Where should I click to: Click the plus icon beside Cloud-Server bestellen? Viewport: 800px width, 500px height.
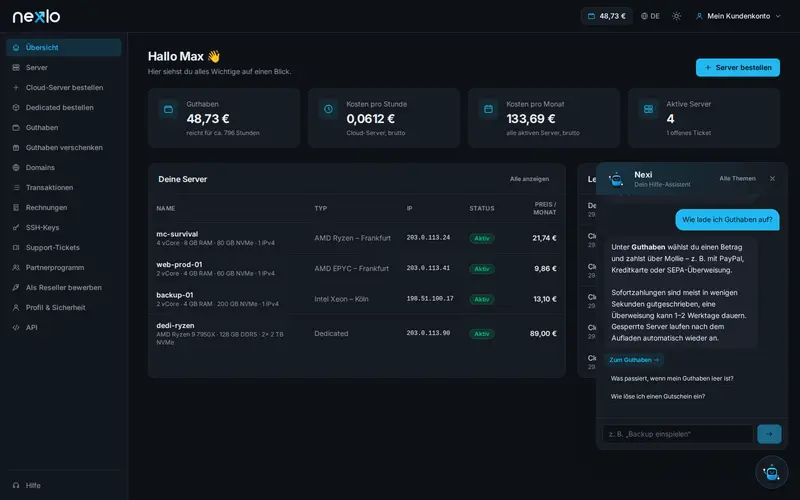(x=16, y=87)
